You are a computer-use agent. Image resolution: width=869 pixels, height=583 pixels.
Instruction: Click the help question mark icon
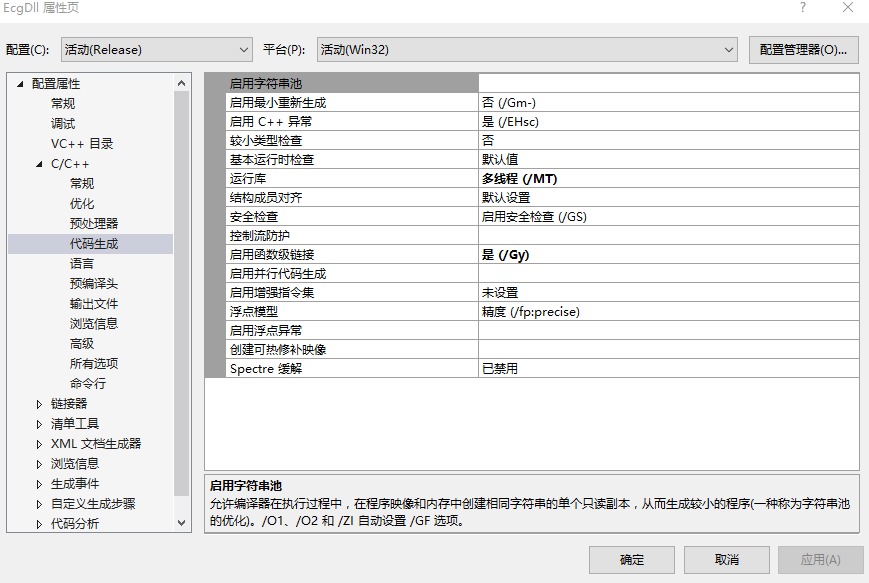pos(802,7)
